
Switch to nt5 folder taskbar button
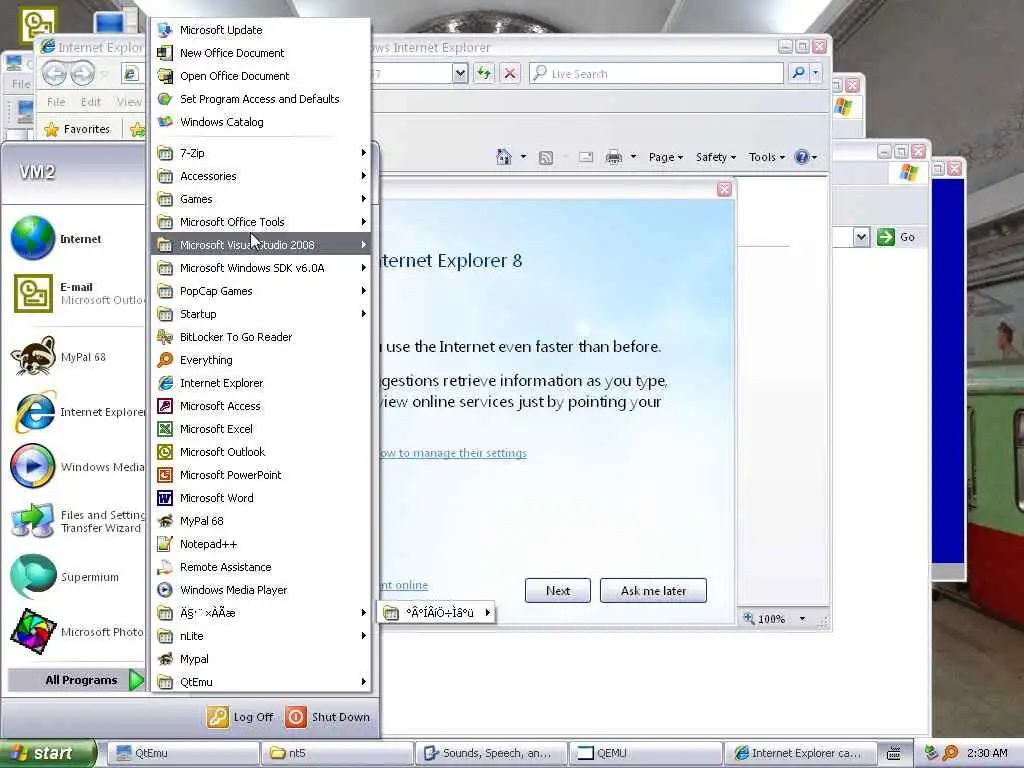[337, 753]
